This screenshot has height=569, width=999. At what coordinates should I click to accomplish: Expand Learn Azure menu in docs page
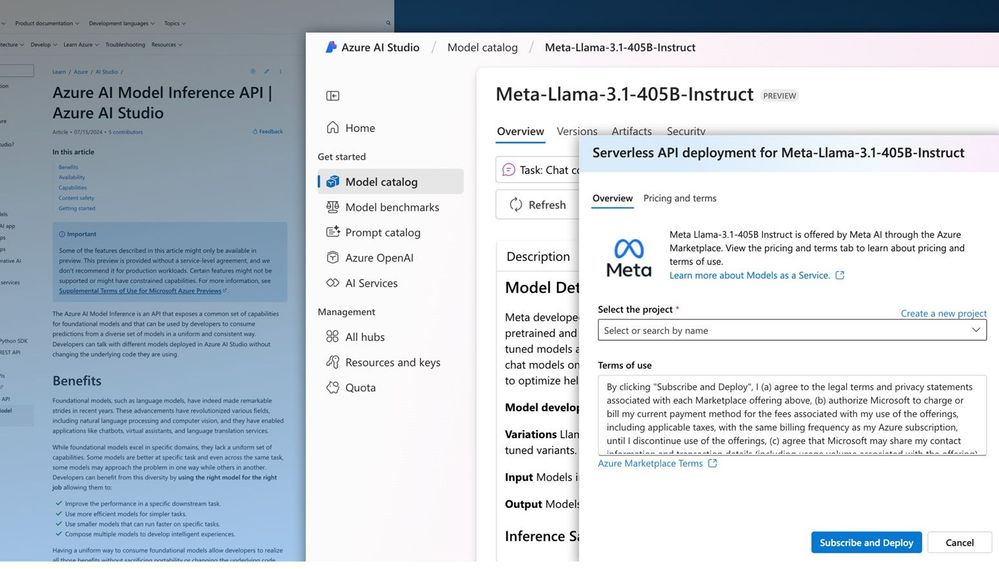coord(82,45)
